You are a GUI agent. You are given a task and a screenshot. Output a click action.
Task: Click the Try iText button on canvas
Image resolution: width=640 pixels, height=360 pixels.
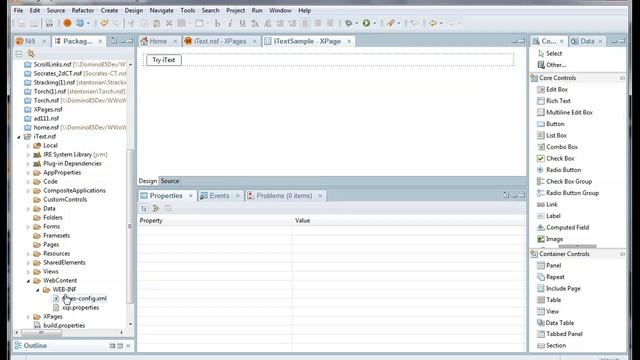pos(164,60)
